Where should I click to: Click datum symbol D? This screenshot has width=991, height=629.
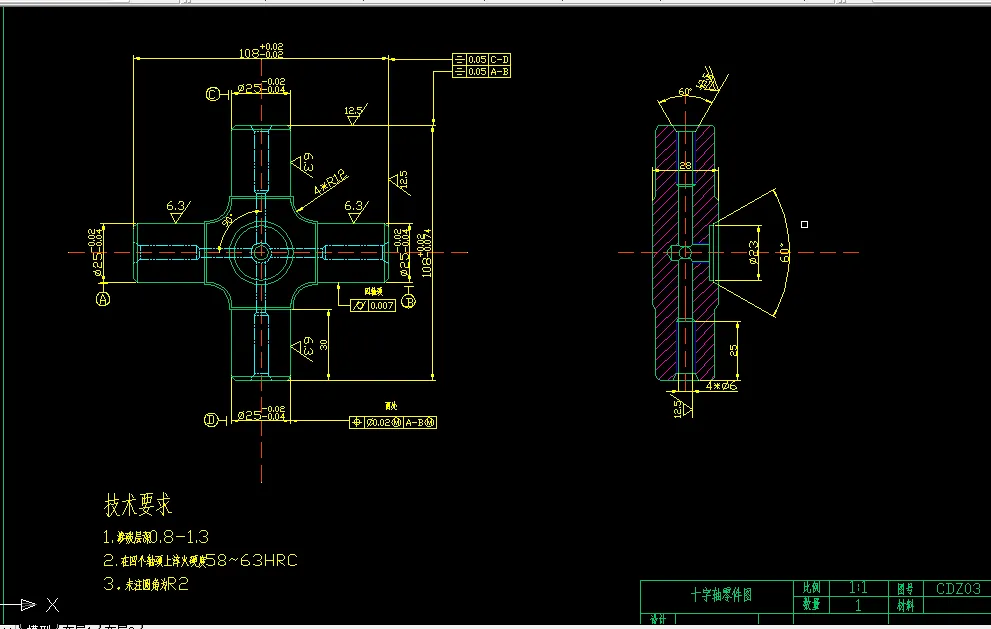(211, 420)
